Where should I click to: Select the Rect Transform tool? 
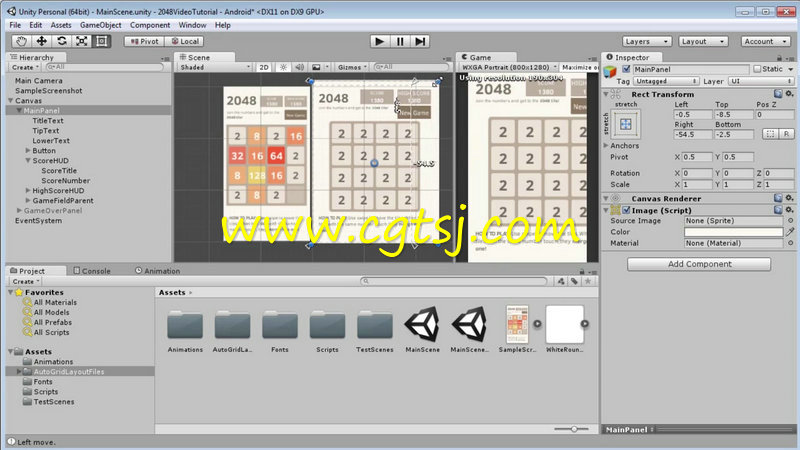tap(102, 41)
